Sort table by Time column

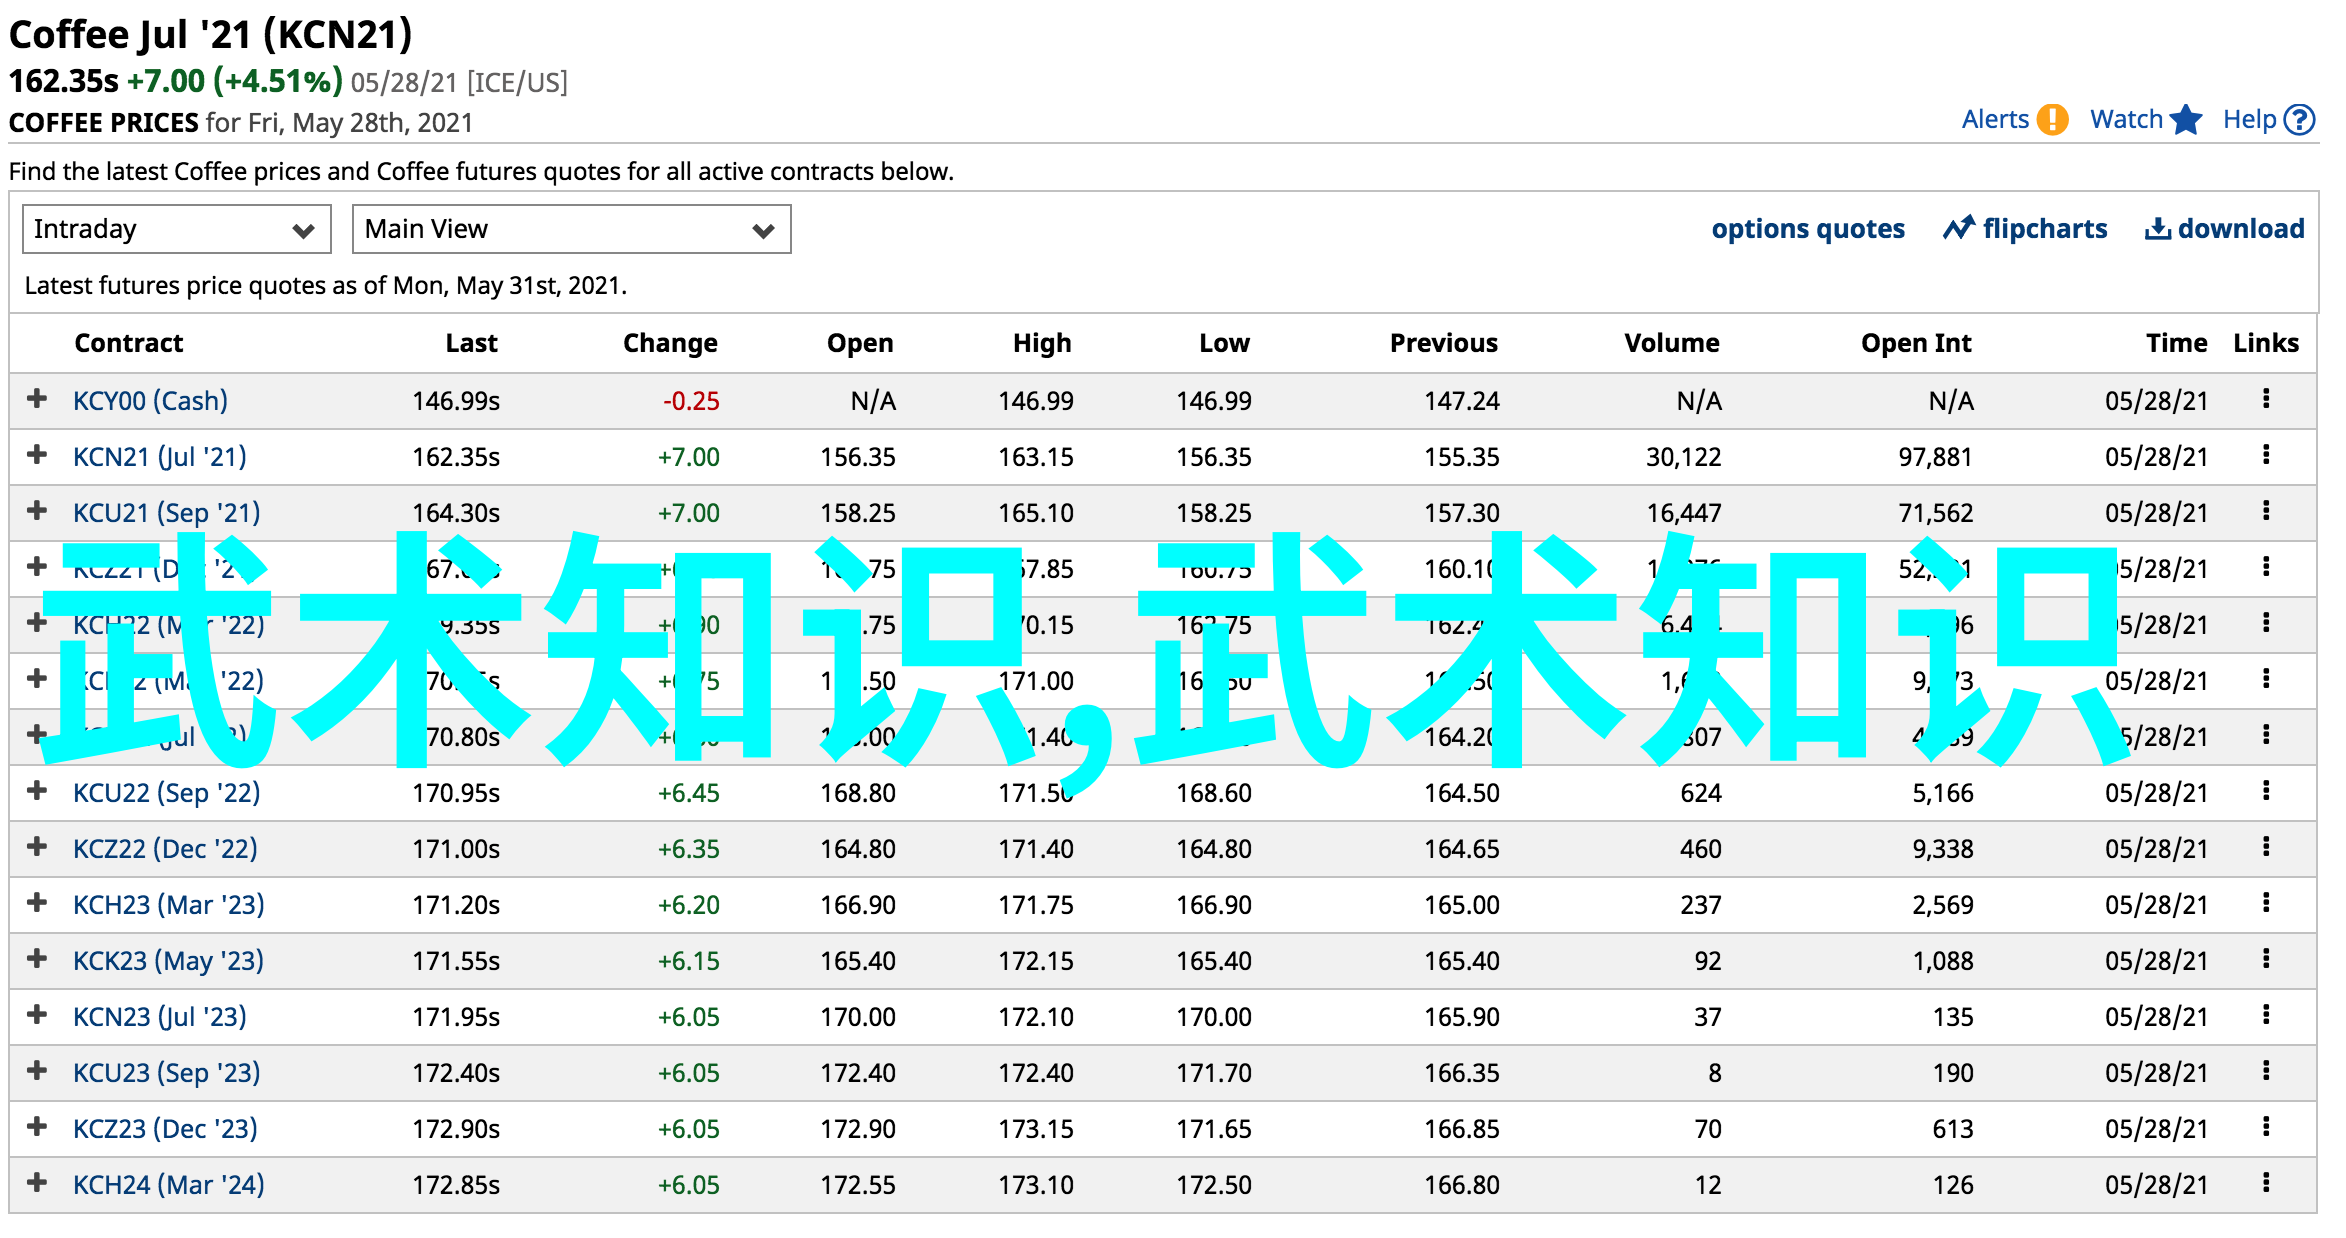2176,343
